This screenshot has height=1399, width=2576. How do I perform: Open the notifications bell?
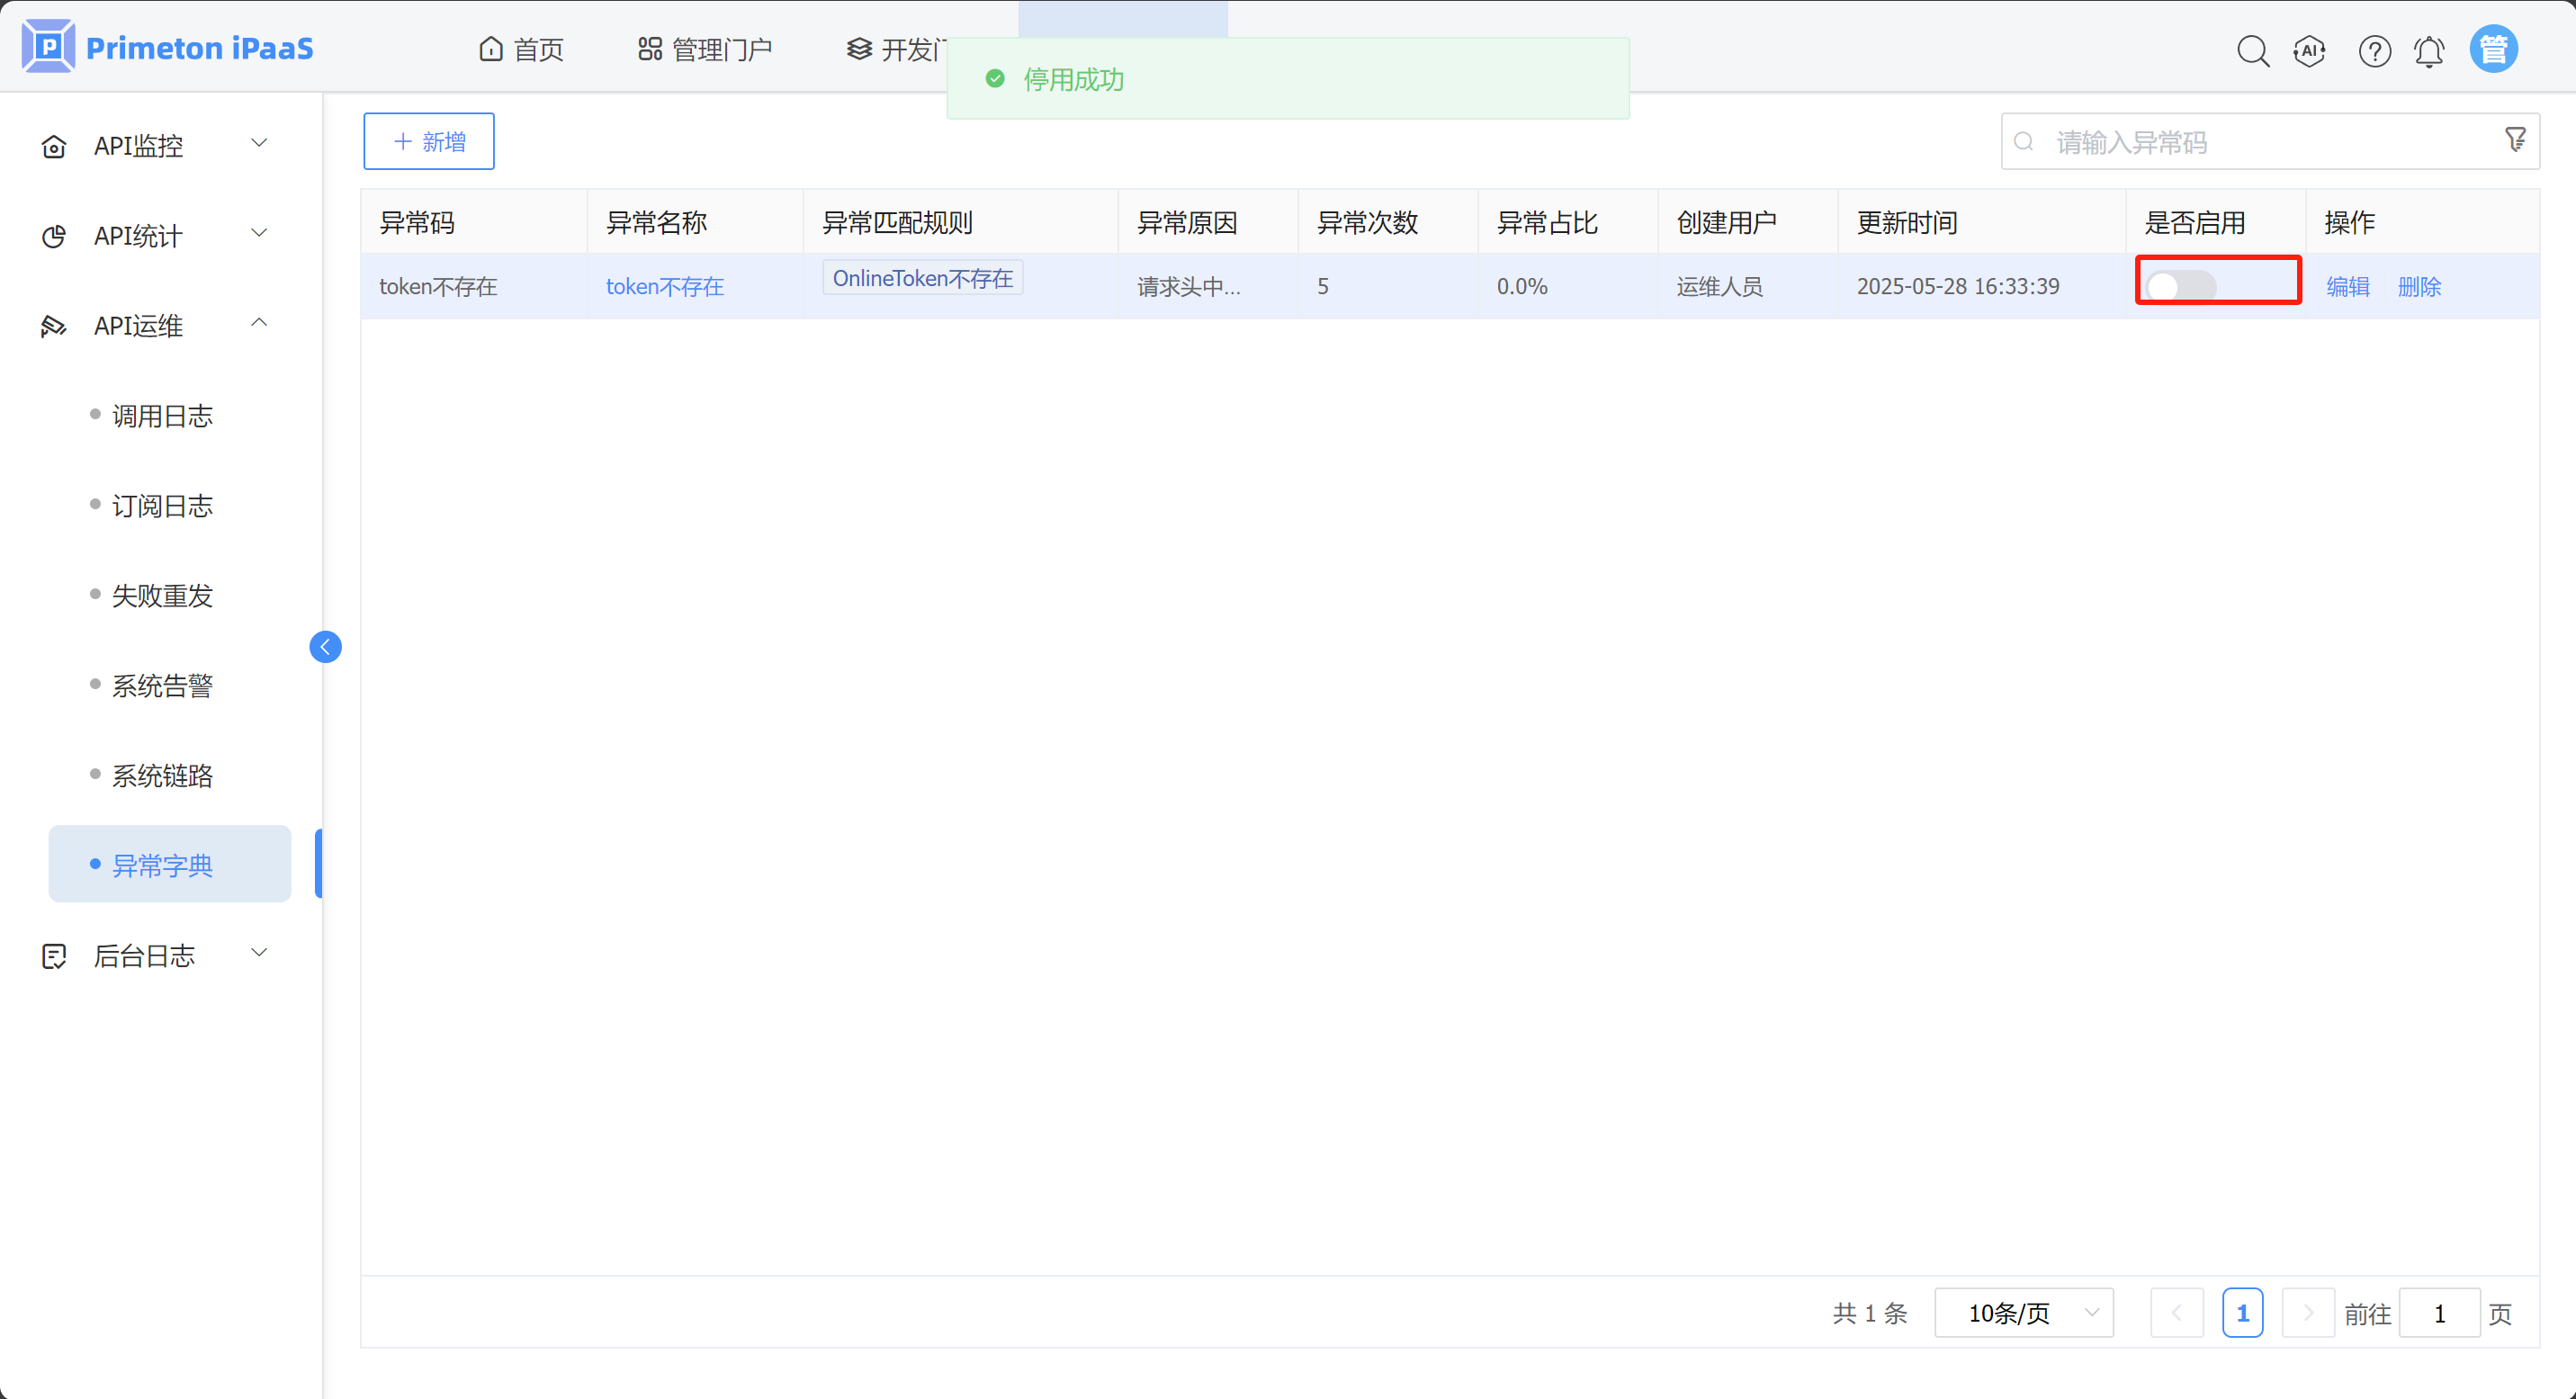click(2429, 50)
